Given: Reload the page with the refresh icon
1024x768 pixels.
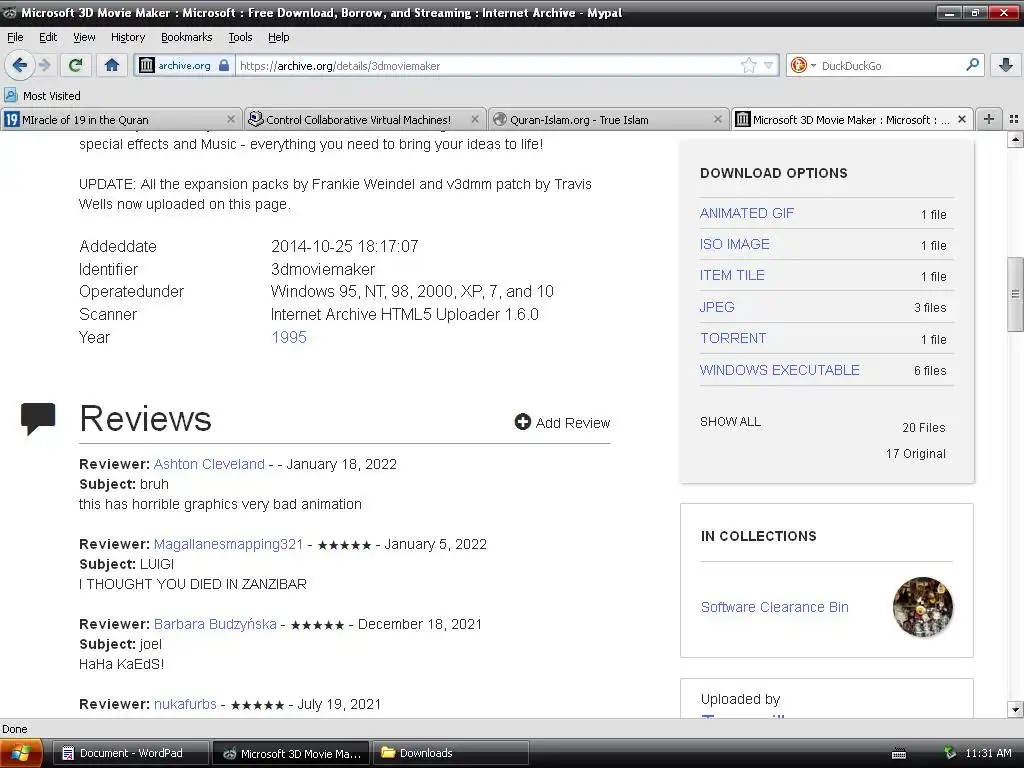Looking at the screenshot, I should point(76,65).
